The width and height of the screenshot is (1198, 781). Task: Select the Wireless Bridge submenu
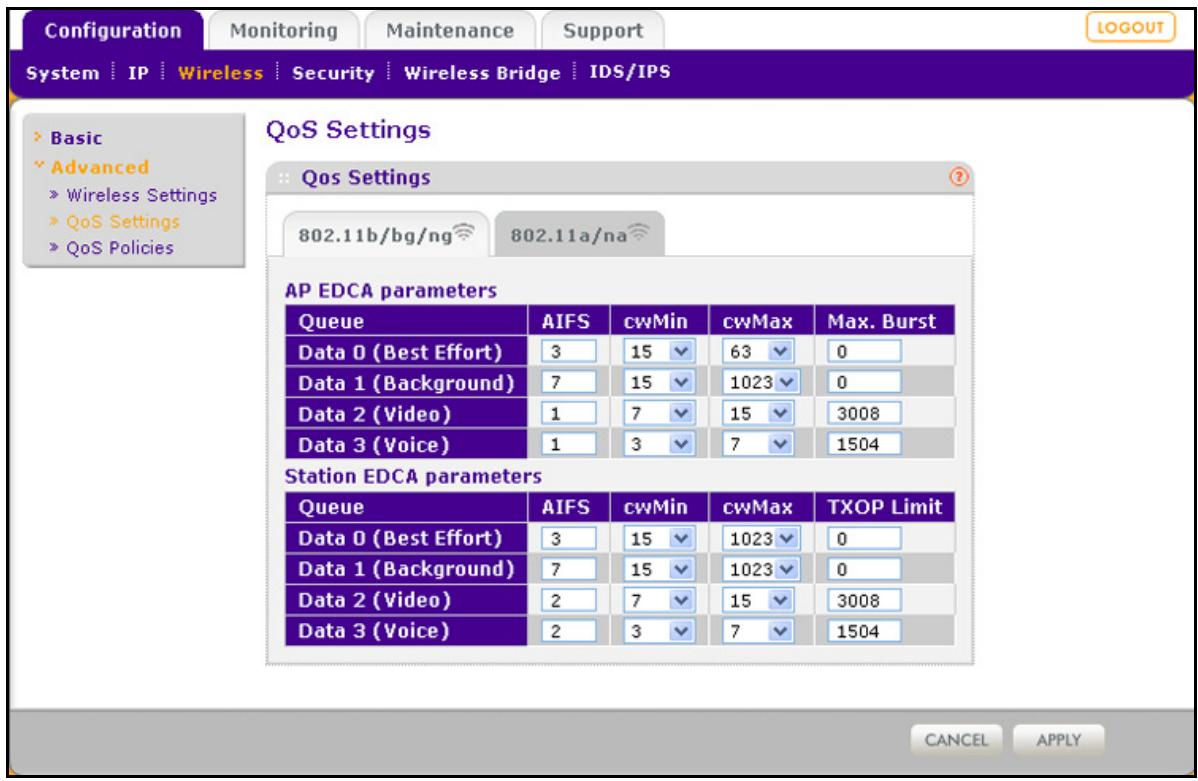(x=482, y=73)
